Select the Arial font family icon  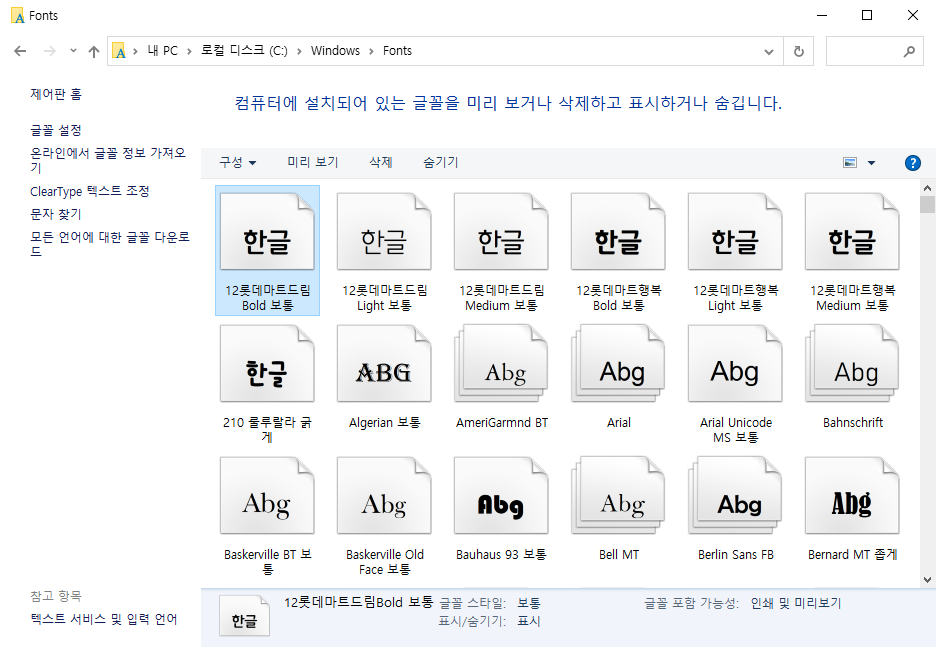(x=618, y=363)
